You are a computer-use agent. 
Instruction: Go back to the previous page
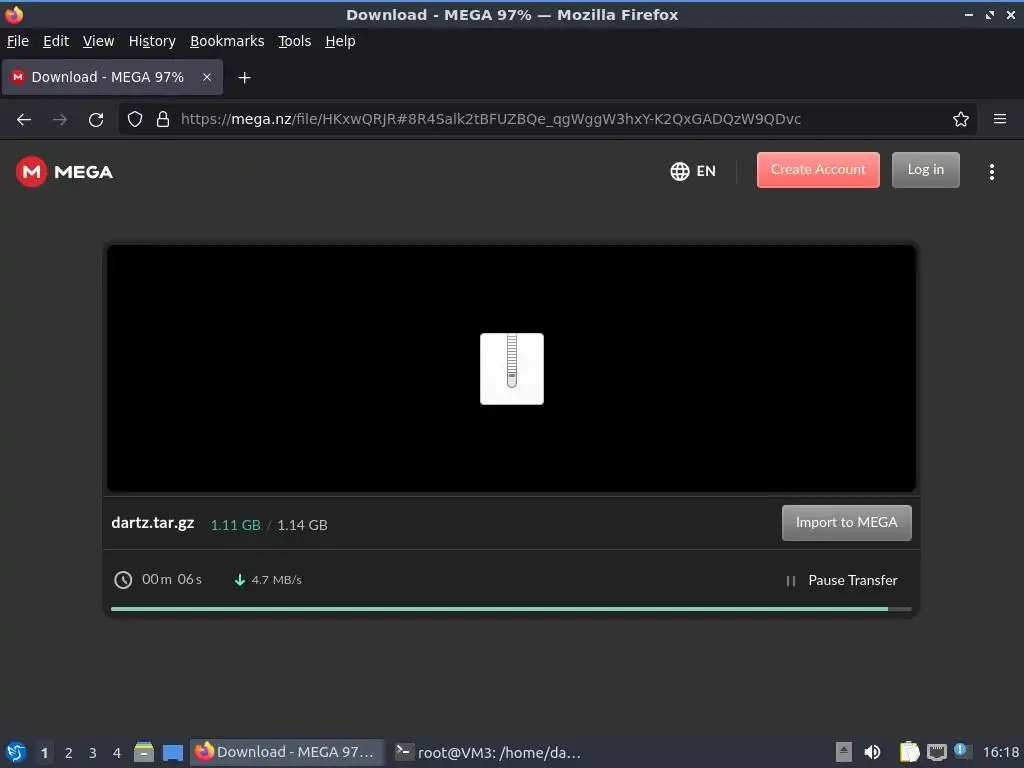click(24, 120)
